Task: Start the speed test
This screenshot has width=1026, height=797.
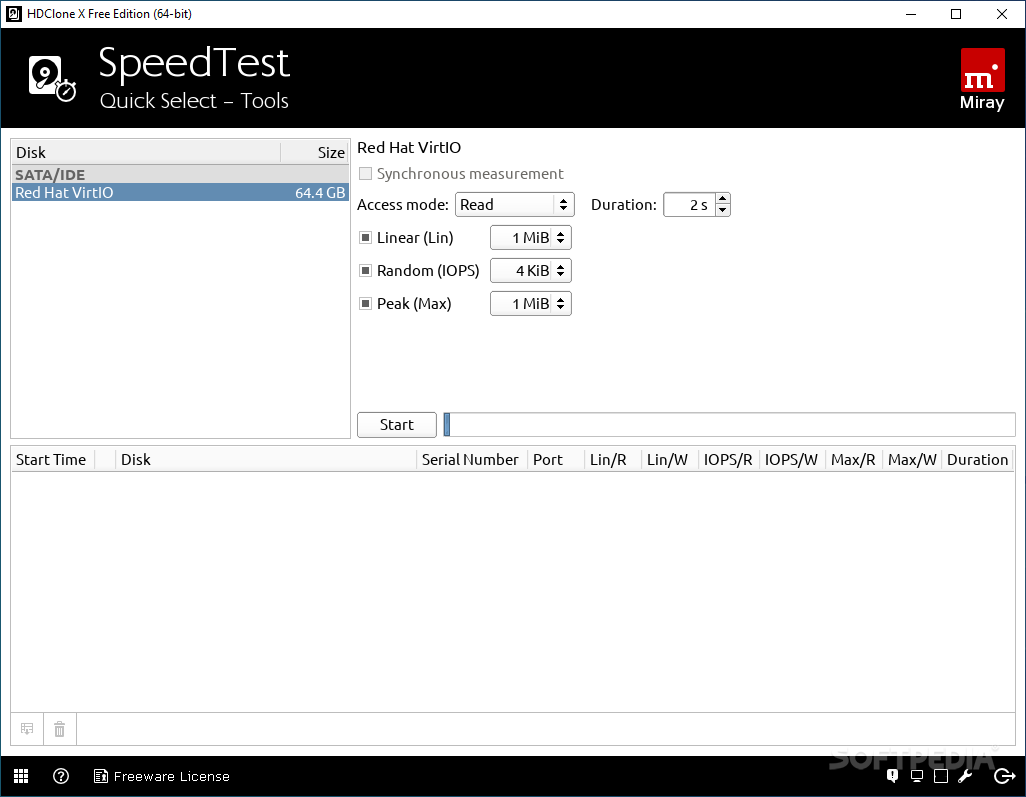Action: click(x=397, y=425)
